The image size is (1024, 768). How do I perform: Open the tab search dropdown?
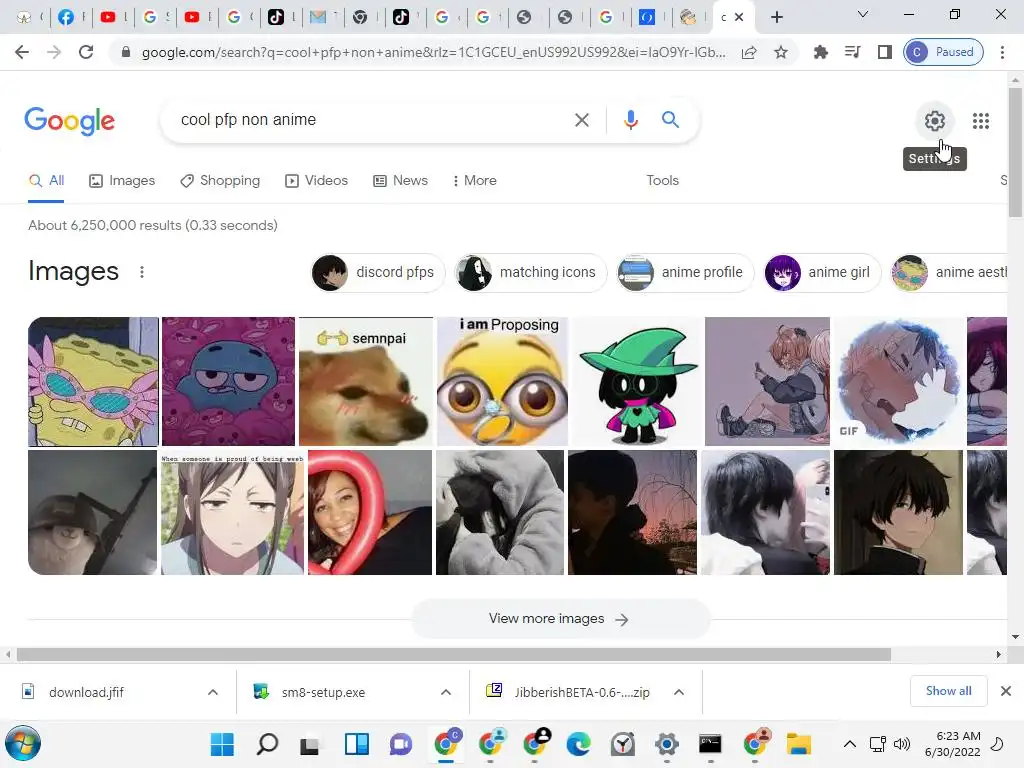coord(863,14)
